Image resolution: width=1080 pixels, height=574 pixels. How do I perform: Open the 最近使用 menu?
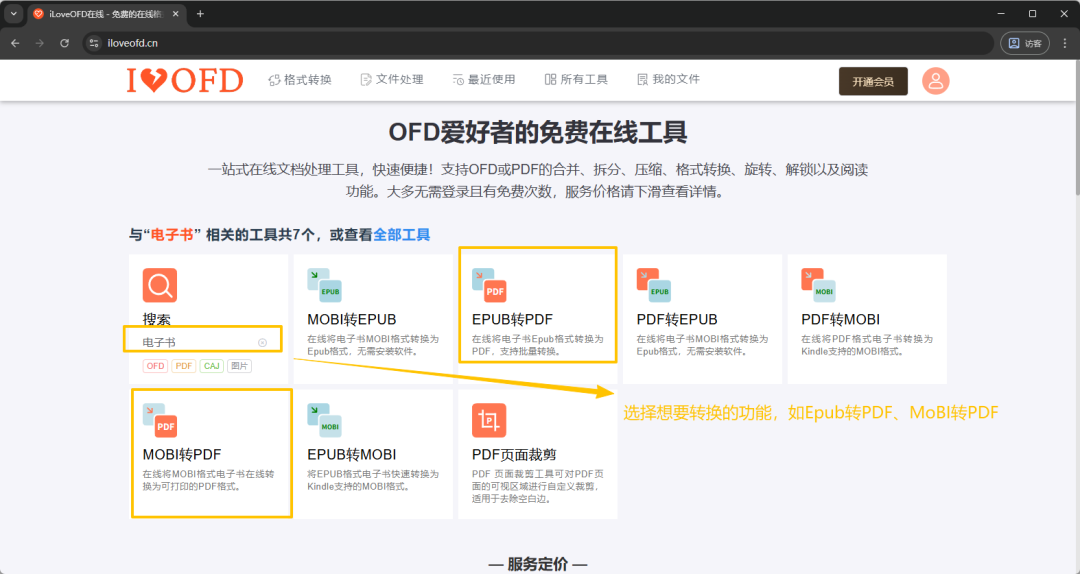[484, 80]
